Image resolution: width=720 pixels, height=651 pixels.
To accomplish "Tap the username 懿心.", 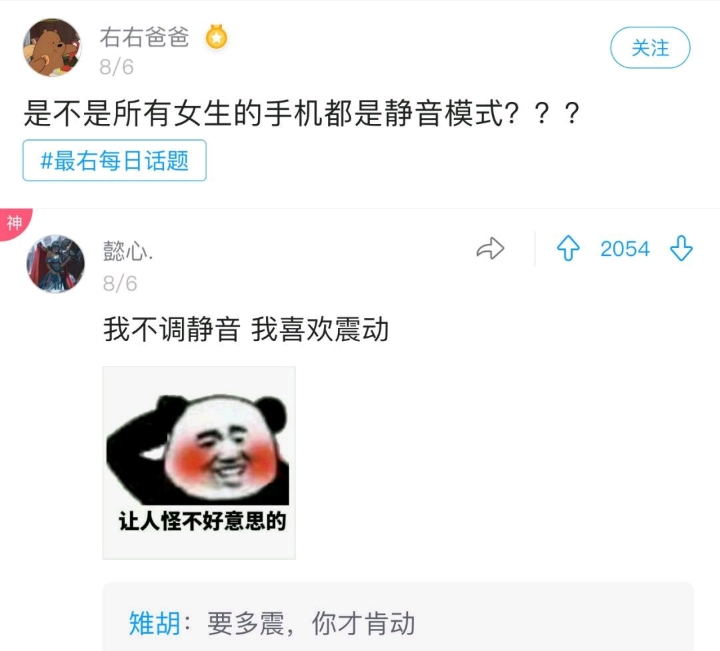I will tap(128, 251).
